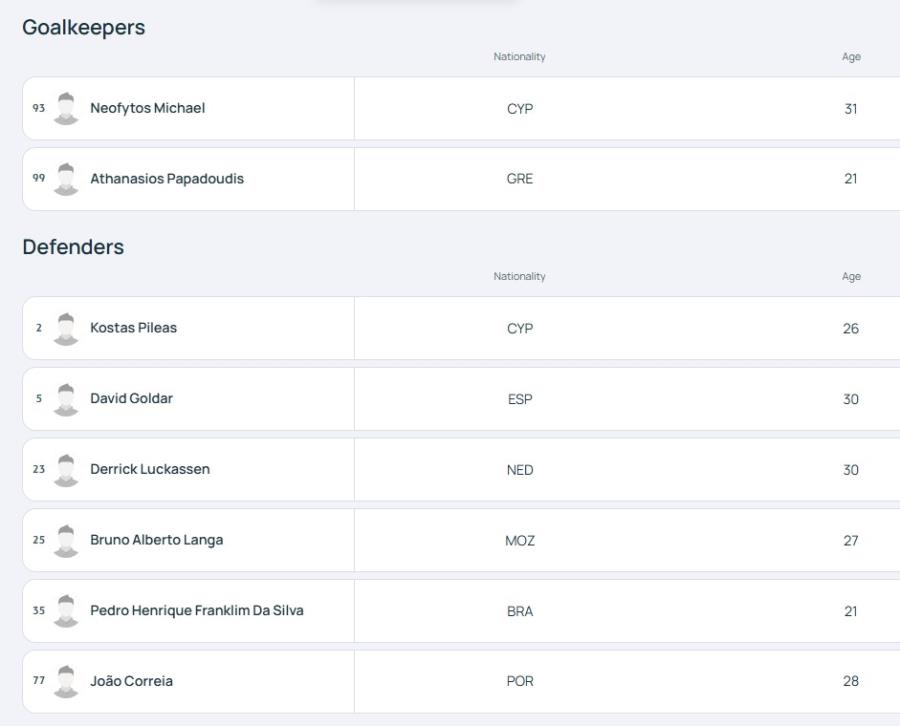The width and height of the screenshot is (900, 726).
Task: Click David Goldar's player avatar
Action: tap(66, 399)
